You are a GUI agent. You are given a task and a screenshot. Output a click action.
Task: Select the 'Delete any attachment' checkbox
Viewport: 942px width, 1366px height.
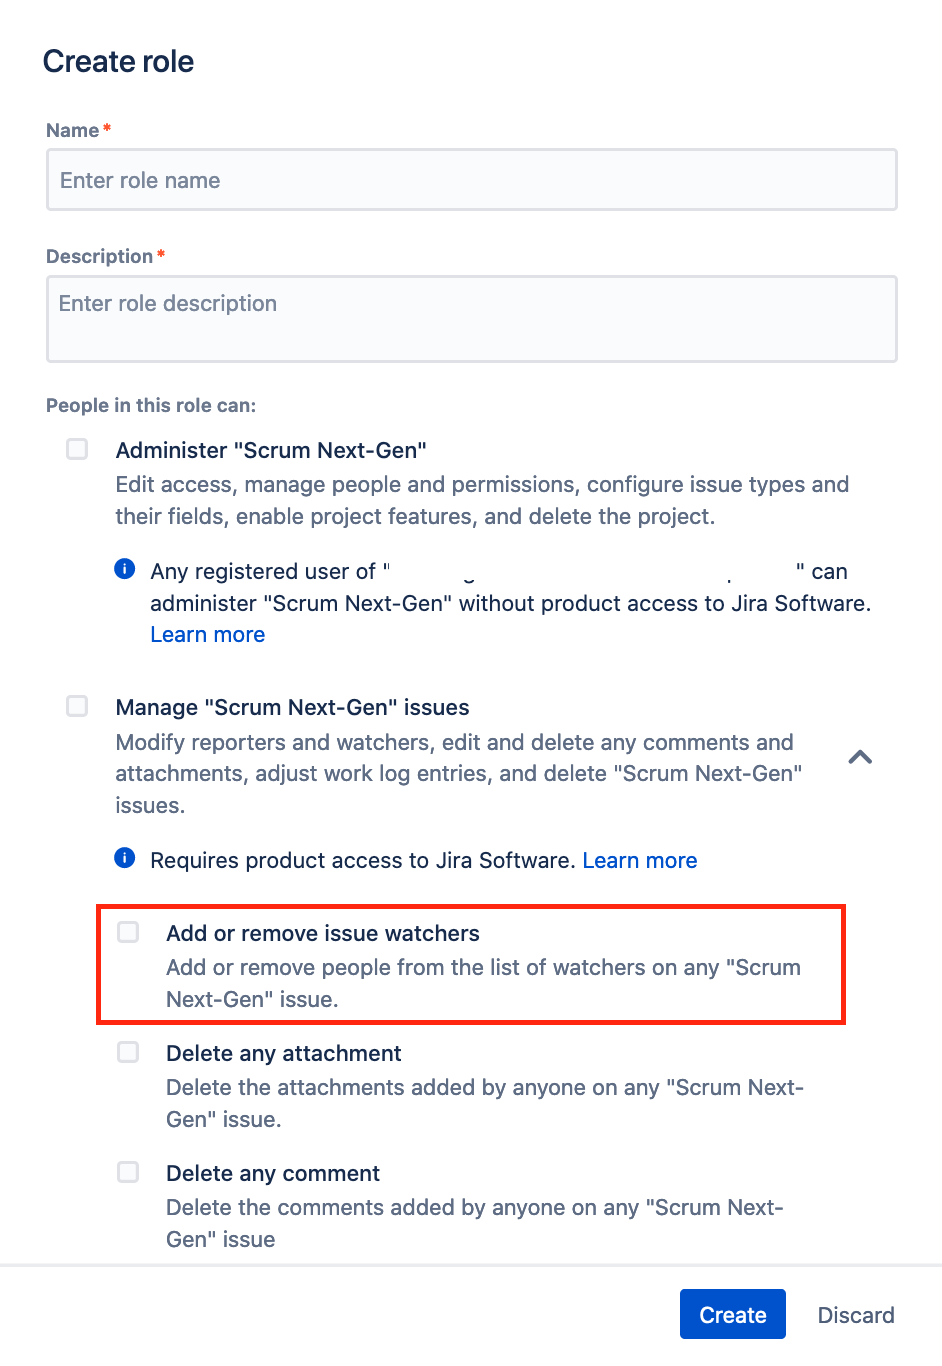(128, 1052)
